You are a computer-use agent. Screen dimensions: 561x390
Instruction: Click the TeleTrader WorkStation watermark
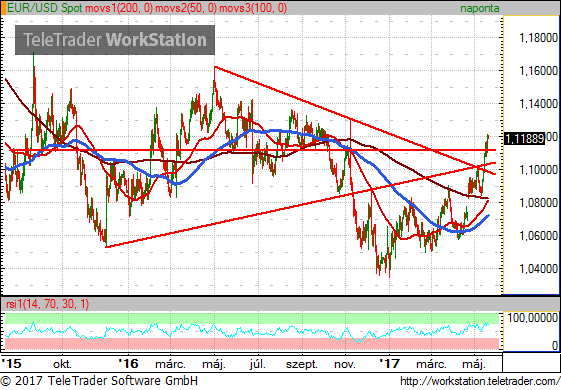tap(115, 40)
